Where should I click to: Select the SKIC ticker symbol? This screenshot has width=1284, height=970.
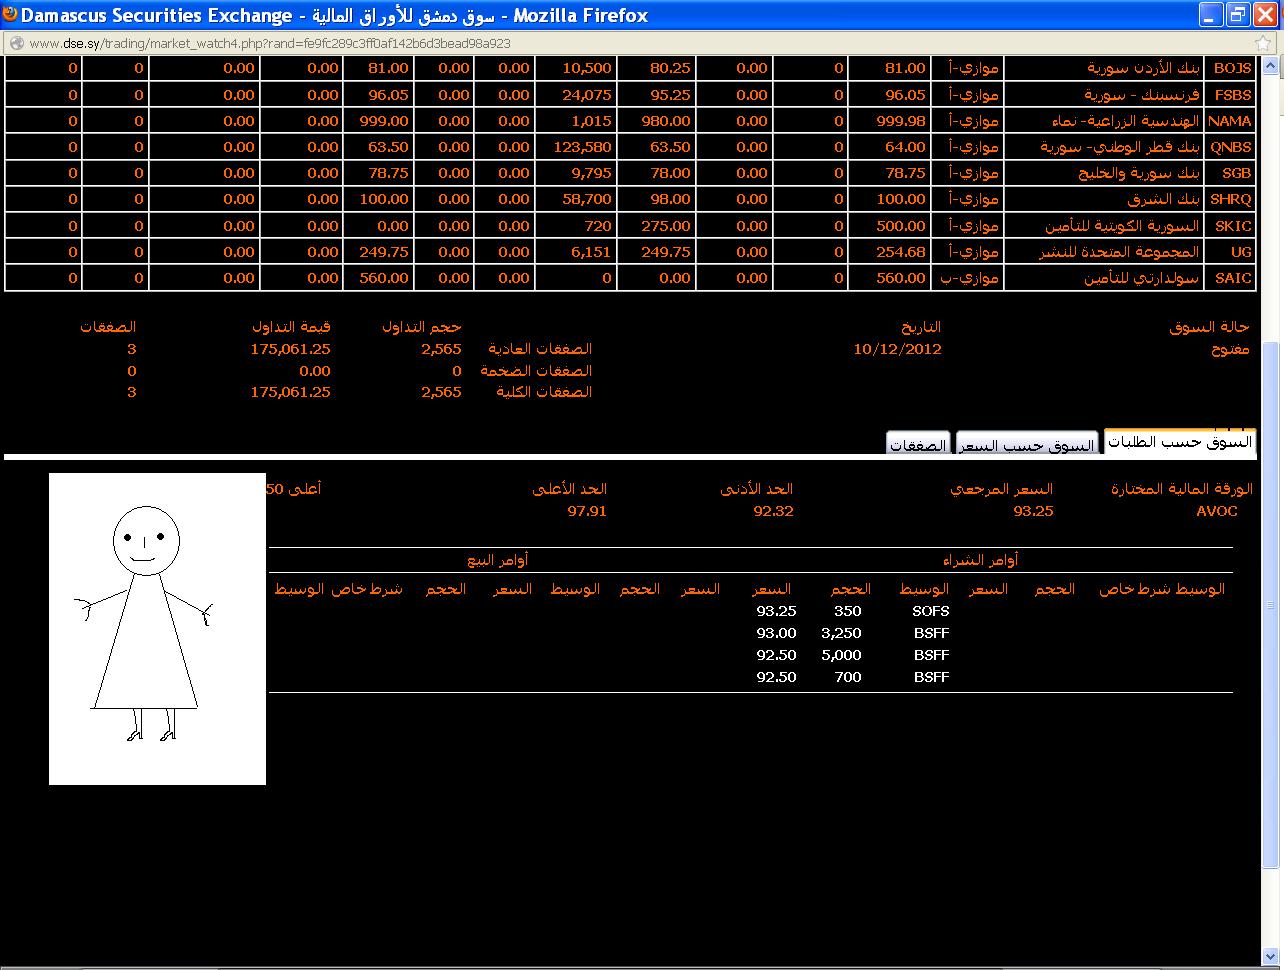1233,226
